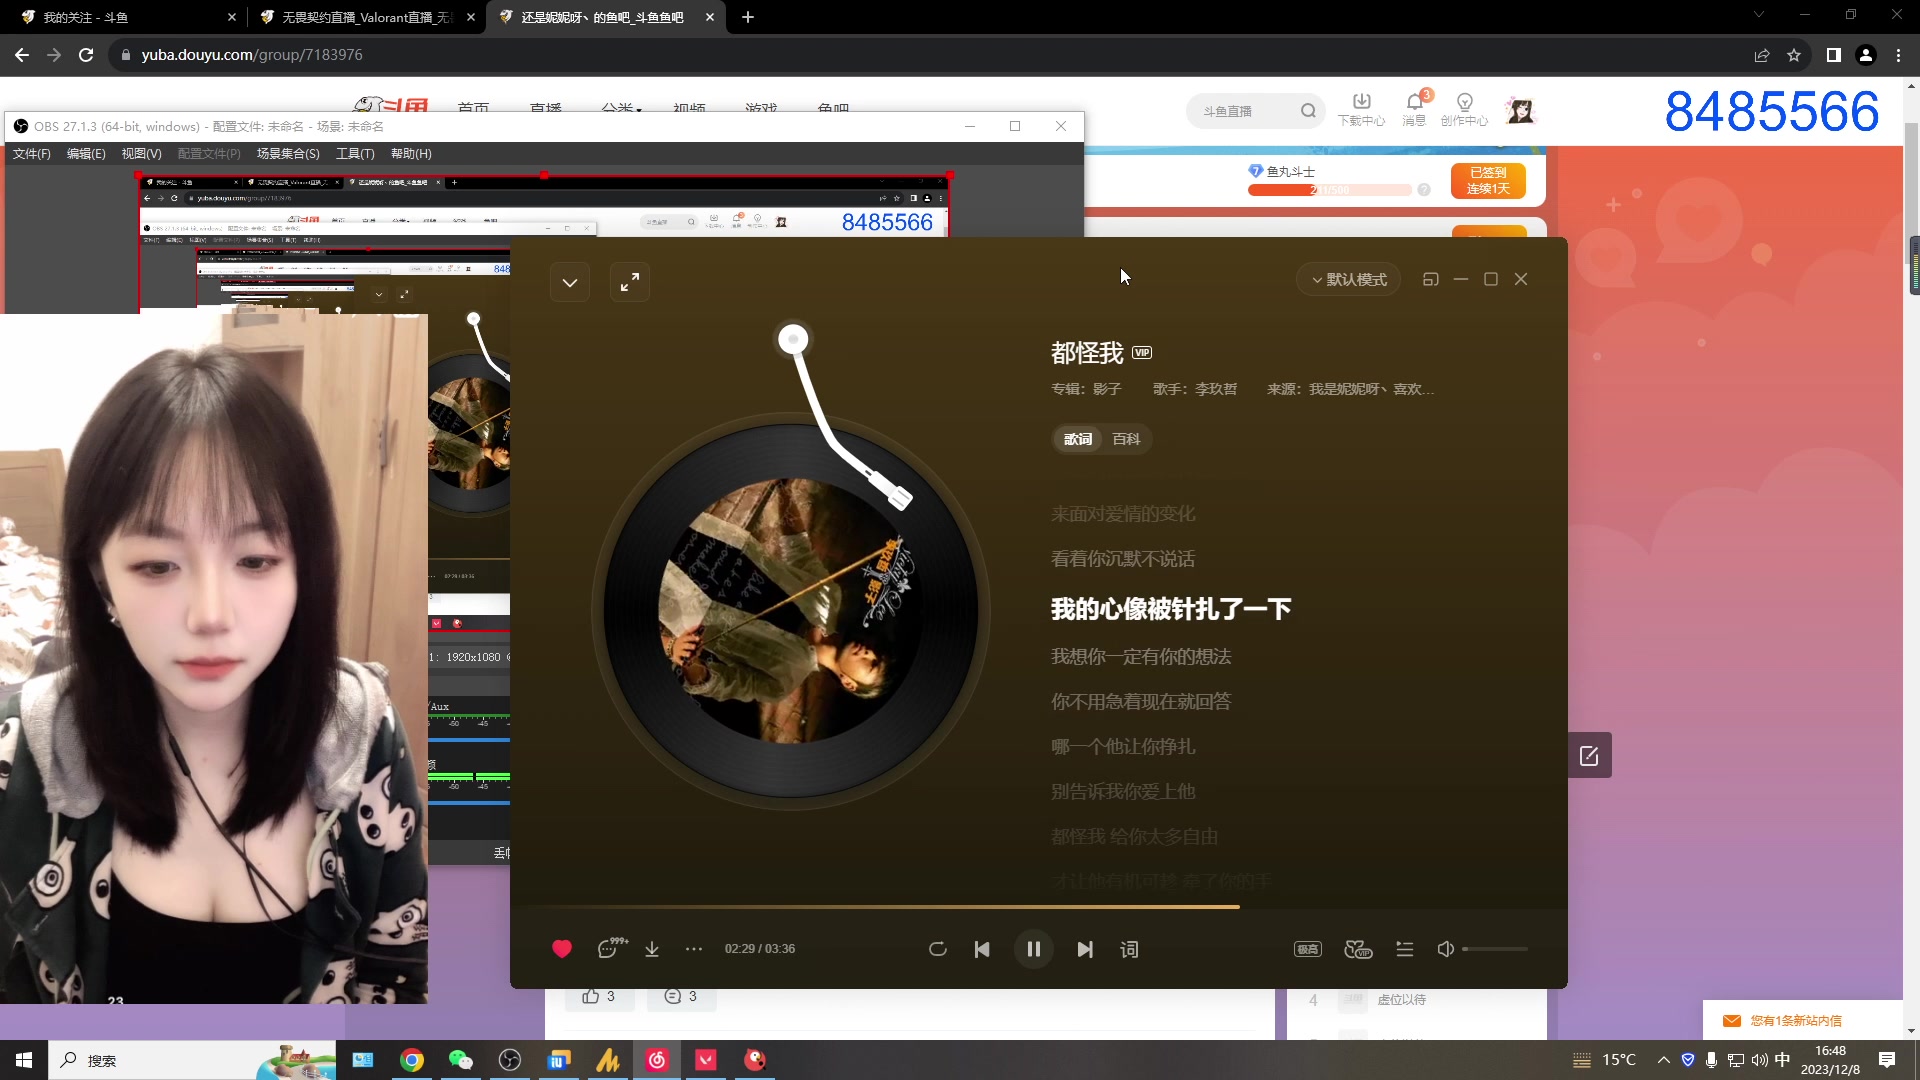Adjust the music player volume slider
The image size is (1920, 1080).
(x=1495, y=949)
